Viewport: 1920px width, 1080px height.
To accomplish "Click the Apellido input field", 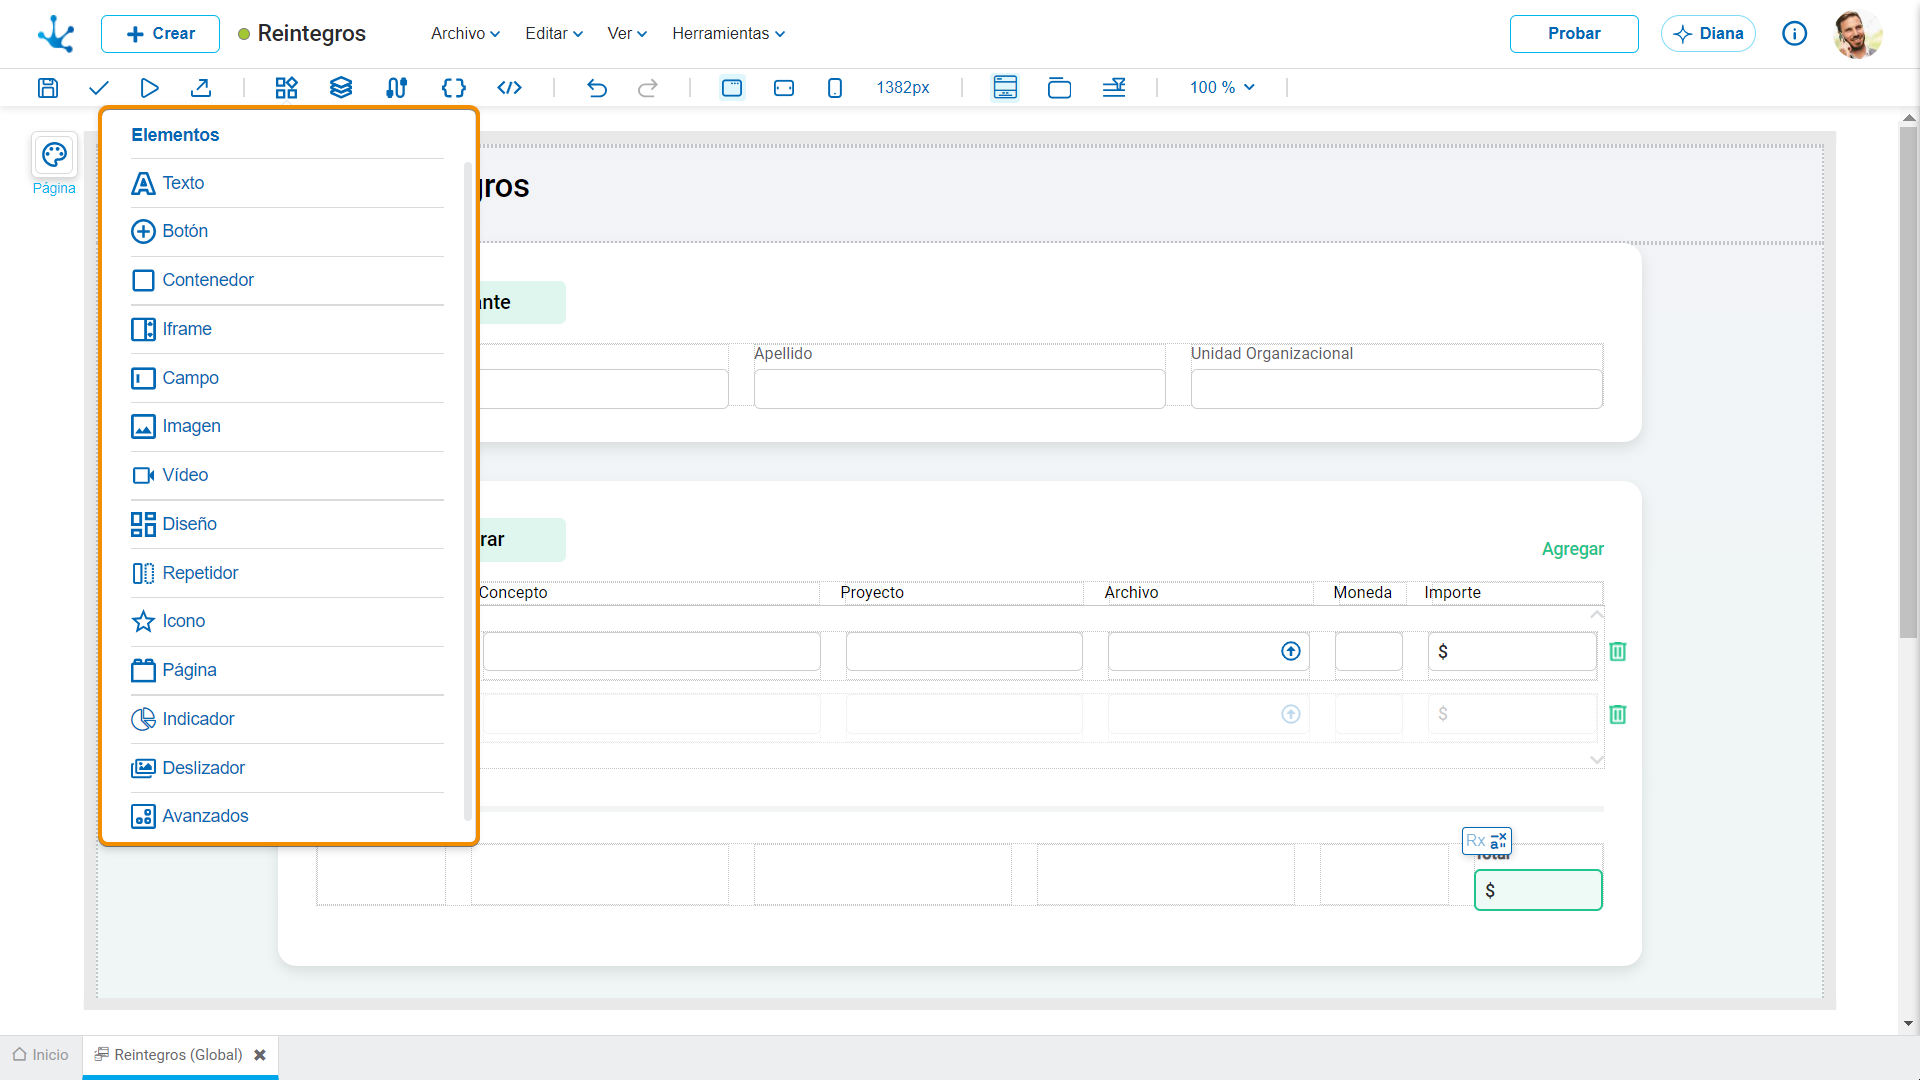I will (x=959, y=389).
